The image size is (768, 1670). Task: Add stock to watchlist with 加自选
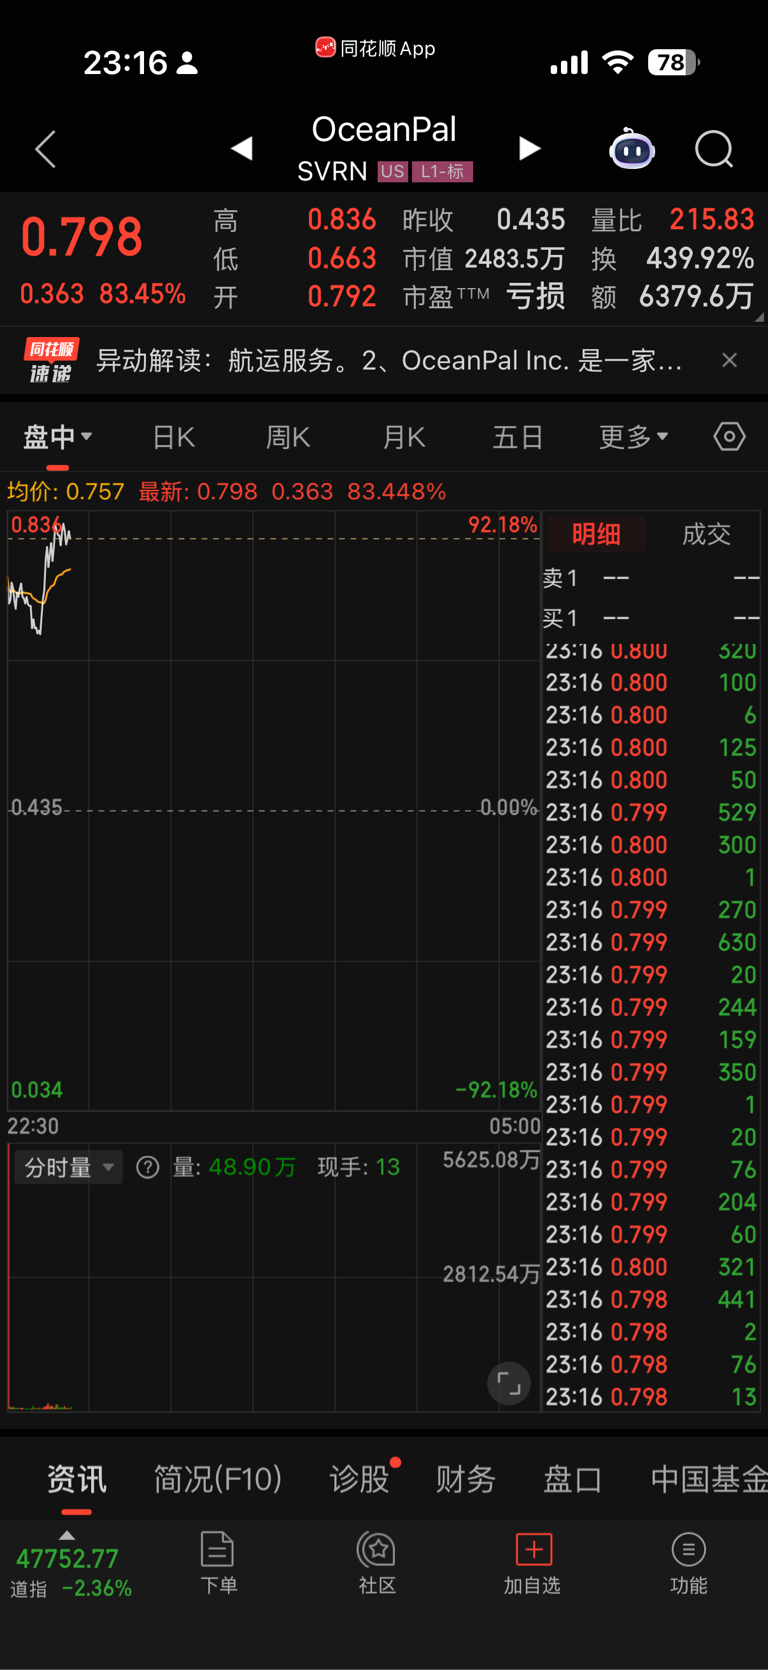[532, 1562]
